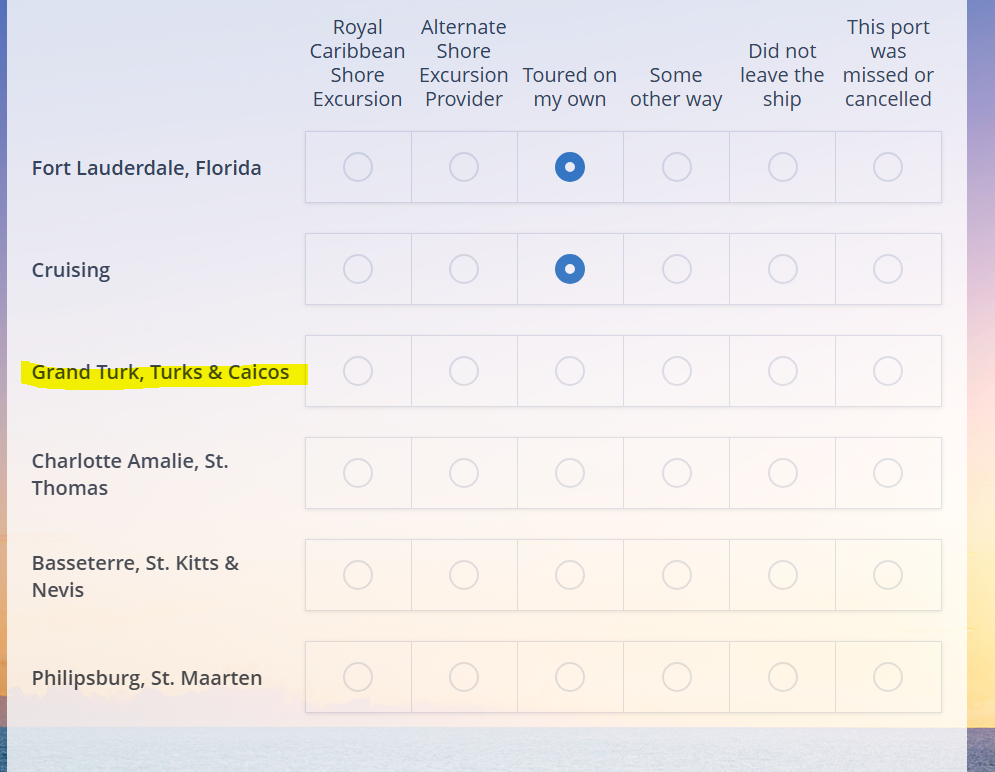This screenshot has width=995, height=772.
Task: Mark Grand Turk as Toured on my own
Action: pos(570,371)
